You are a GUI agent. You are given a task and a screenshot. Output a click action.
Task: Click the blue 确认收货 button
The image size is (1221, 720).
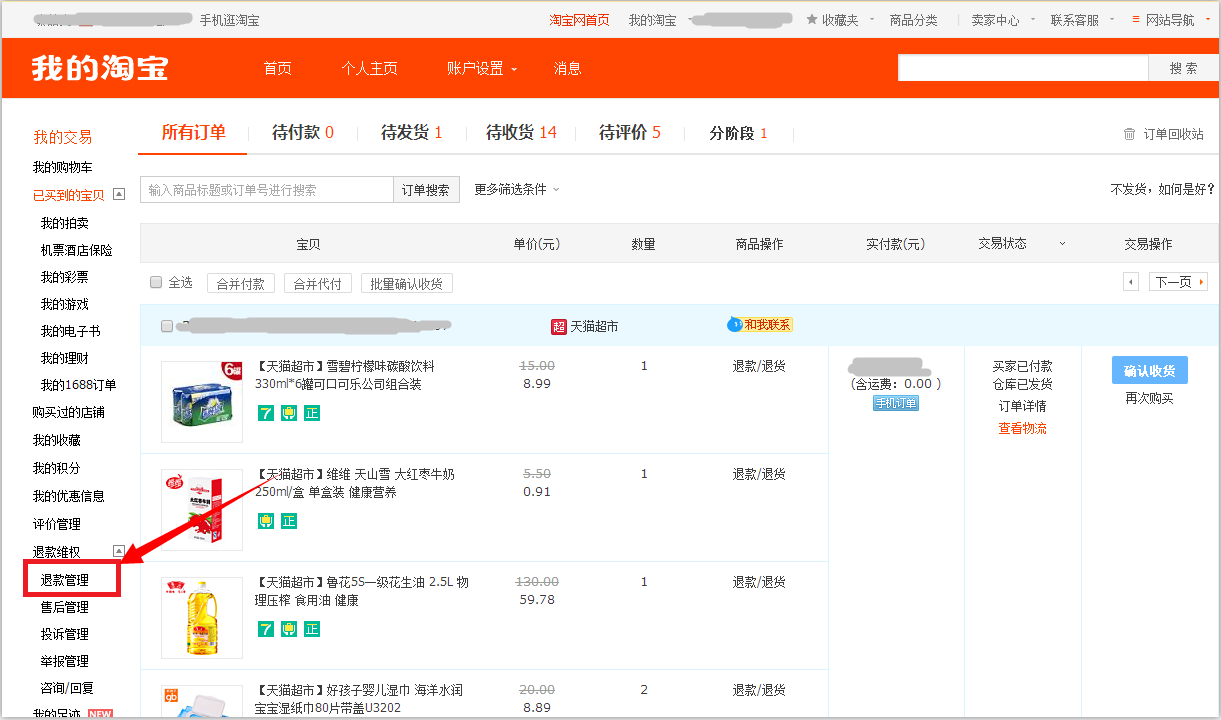point(1149,370)
